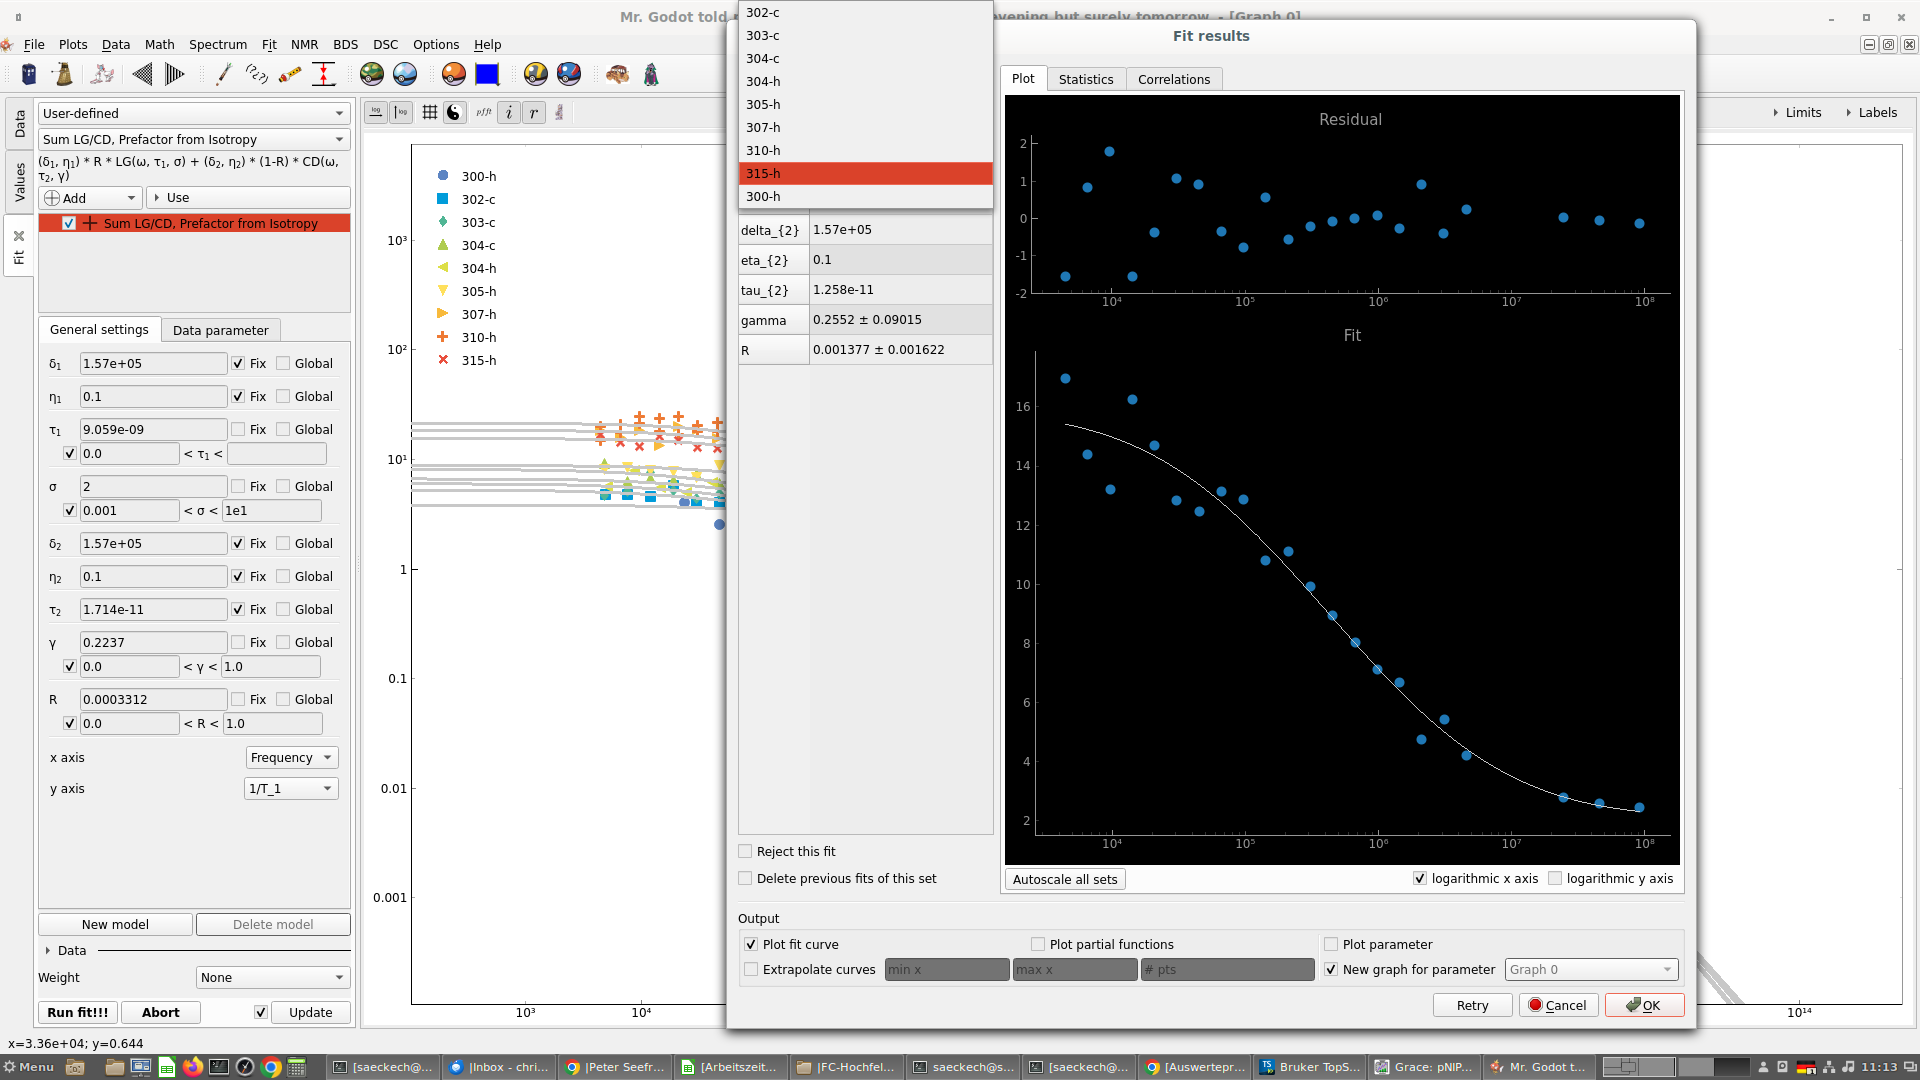Select 307-h in the dataset list
The height and width of the screenshot is (1080, 1920).
click(763, 127)
